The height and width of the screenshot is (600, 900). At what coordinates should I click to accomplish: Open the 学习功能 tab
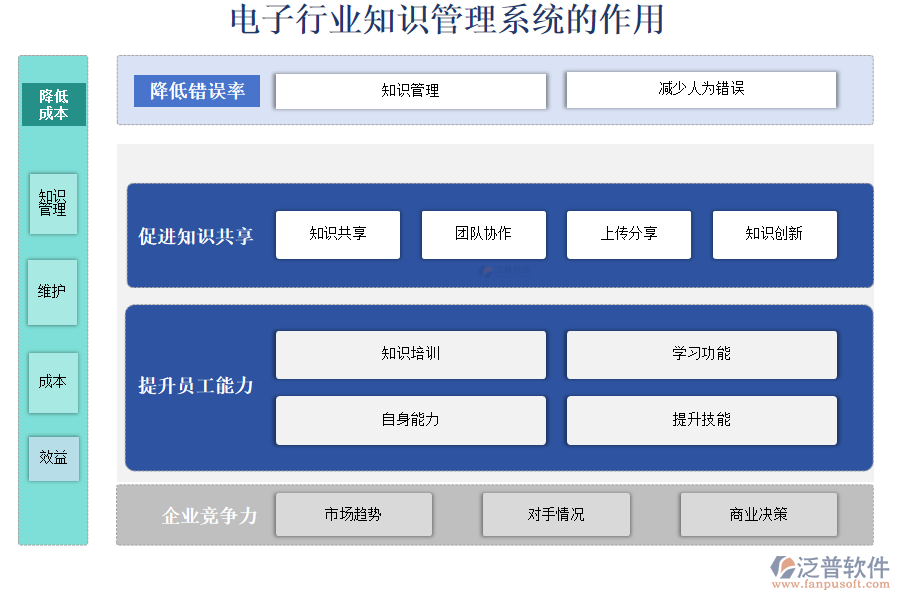[x=701, y=354]
